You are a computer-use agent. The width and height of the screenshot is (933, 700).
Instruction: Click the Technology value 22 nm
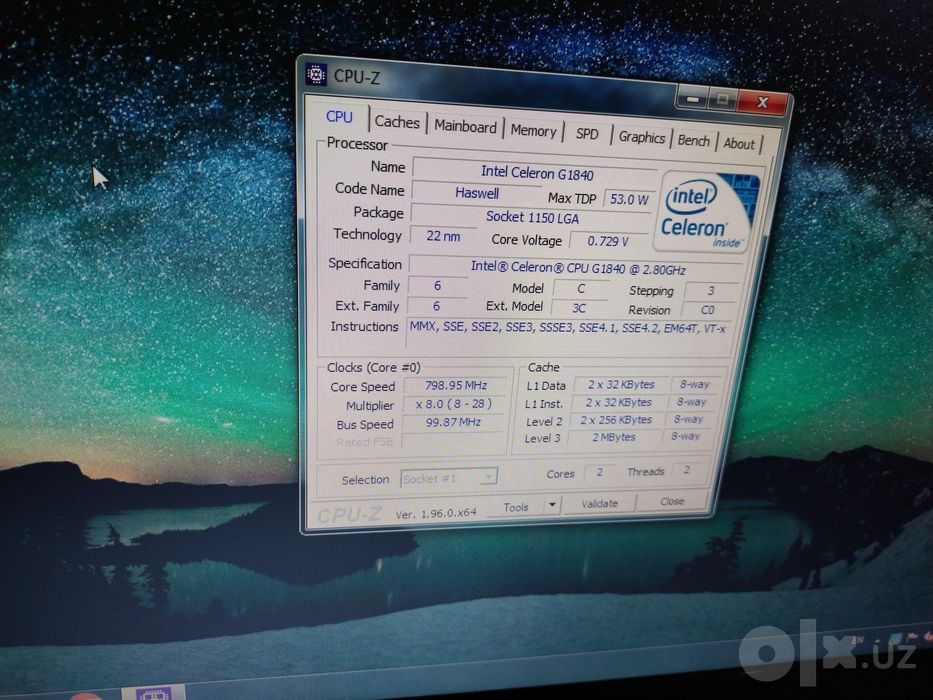(x=443, y=236)
